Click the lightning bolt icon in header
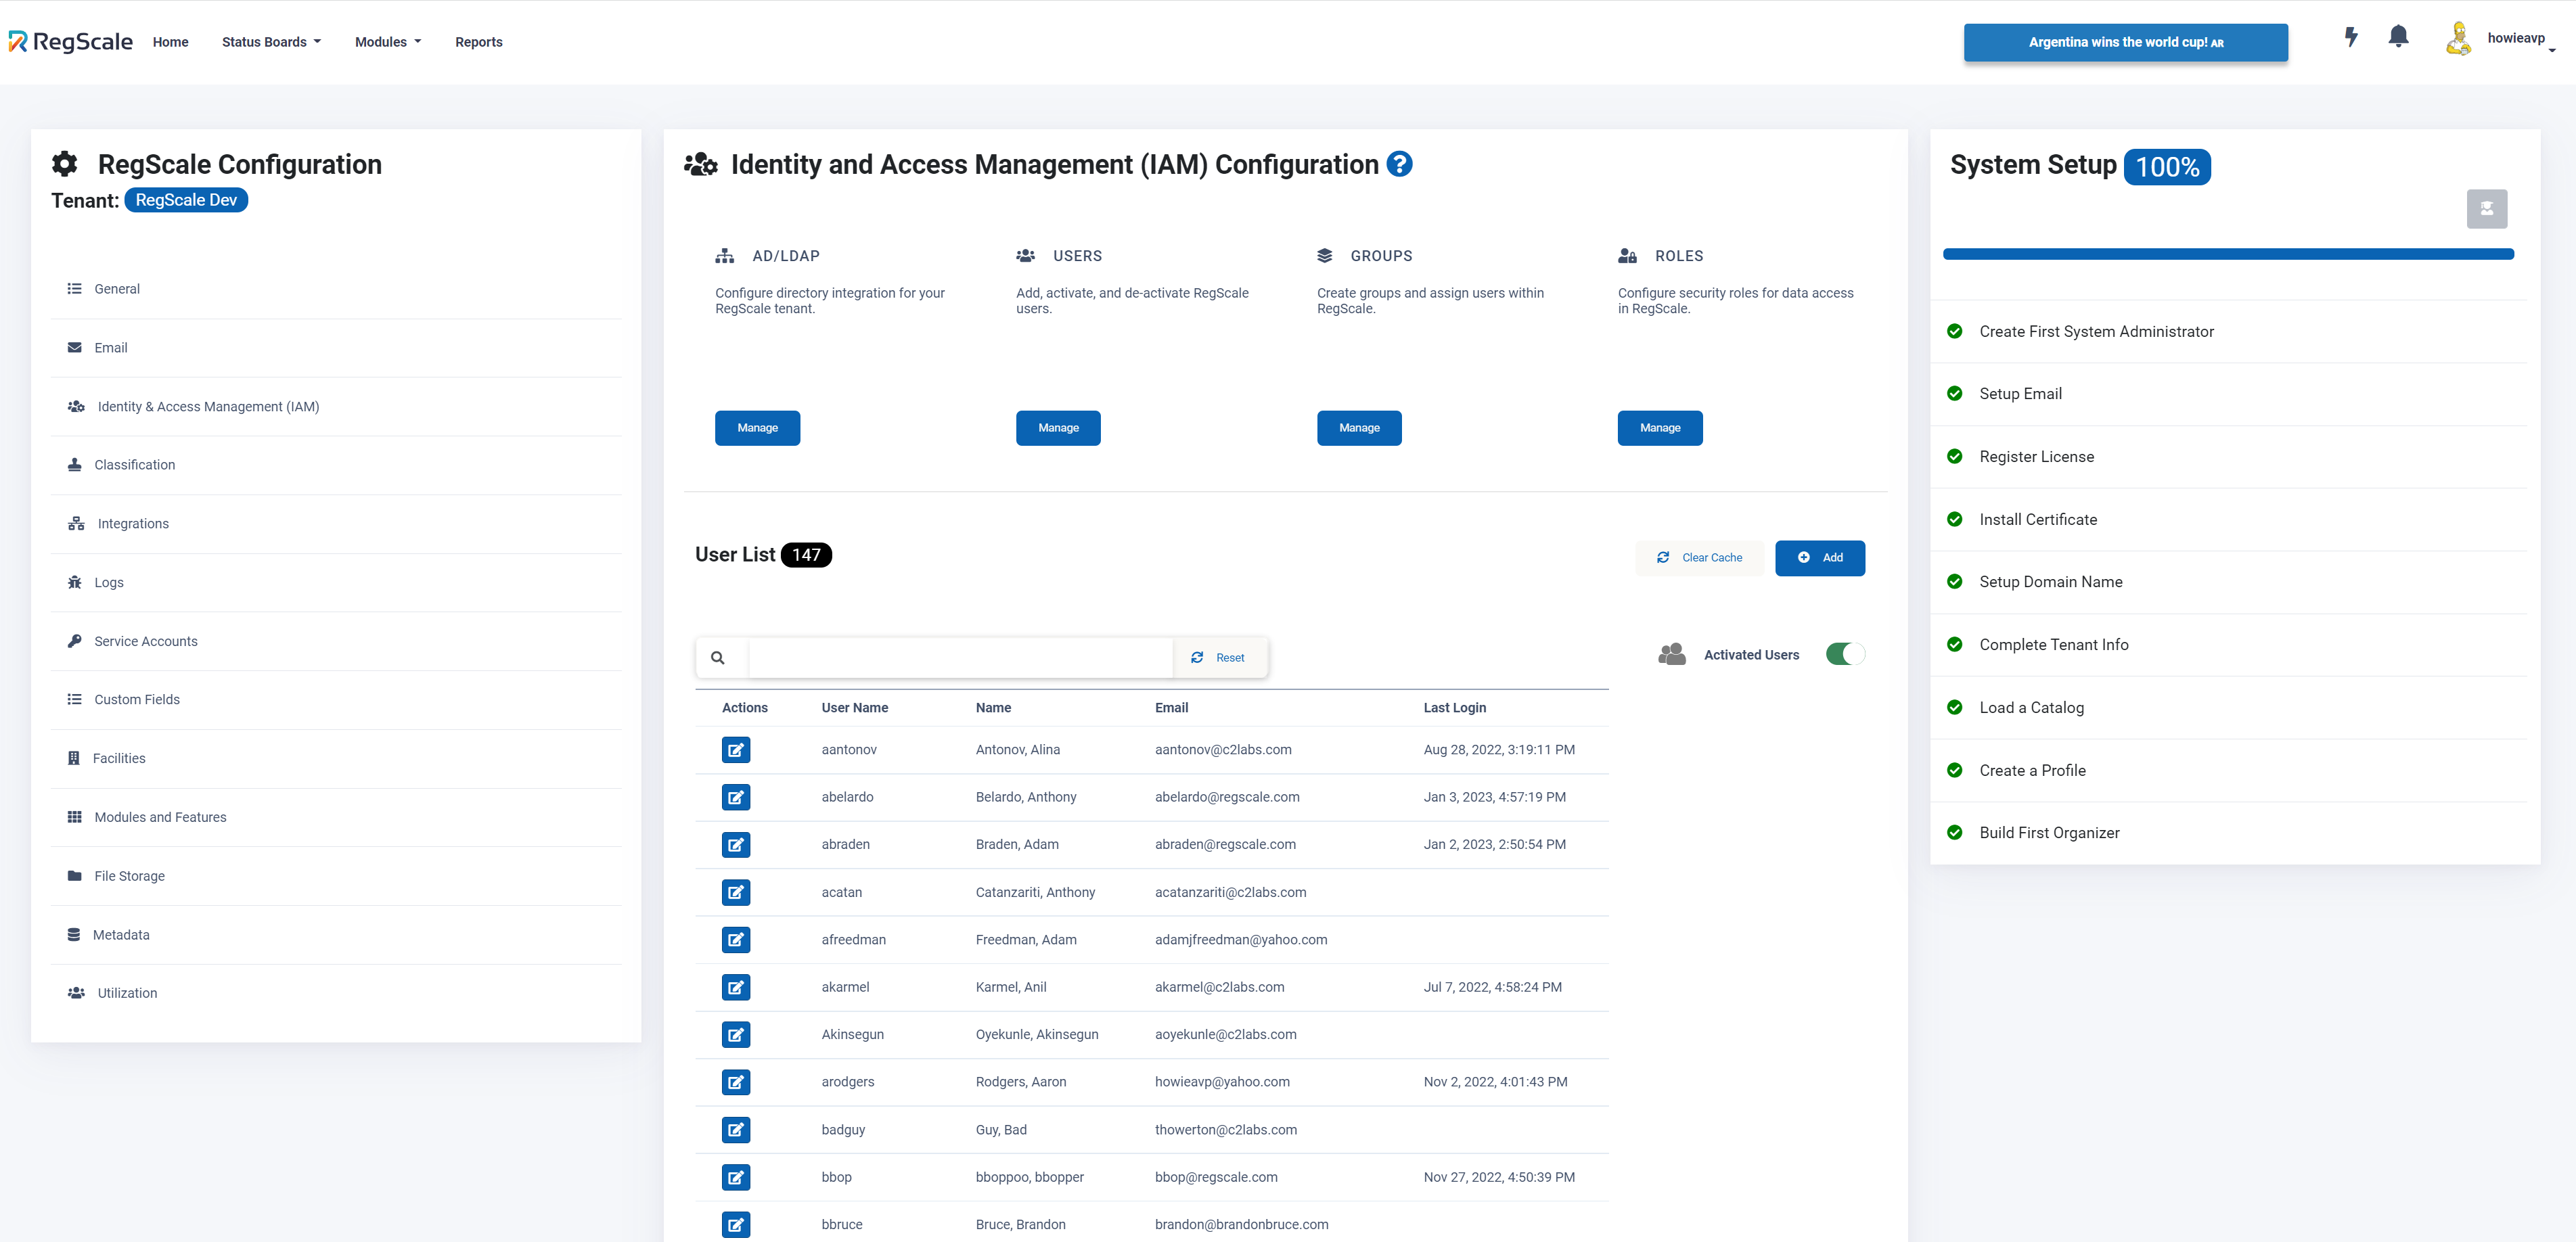The image size is (2576, 1242). (2351, 38)
